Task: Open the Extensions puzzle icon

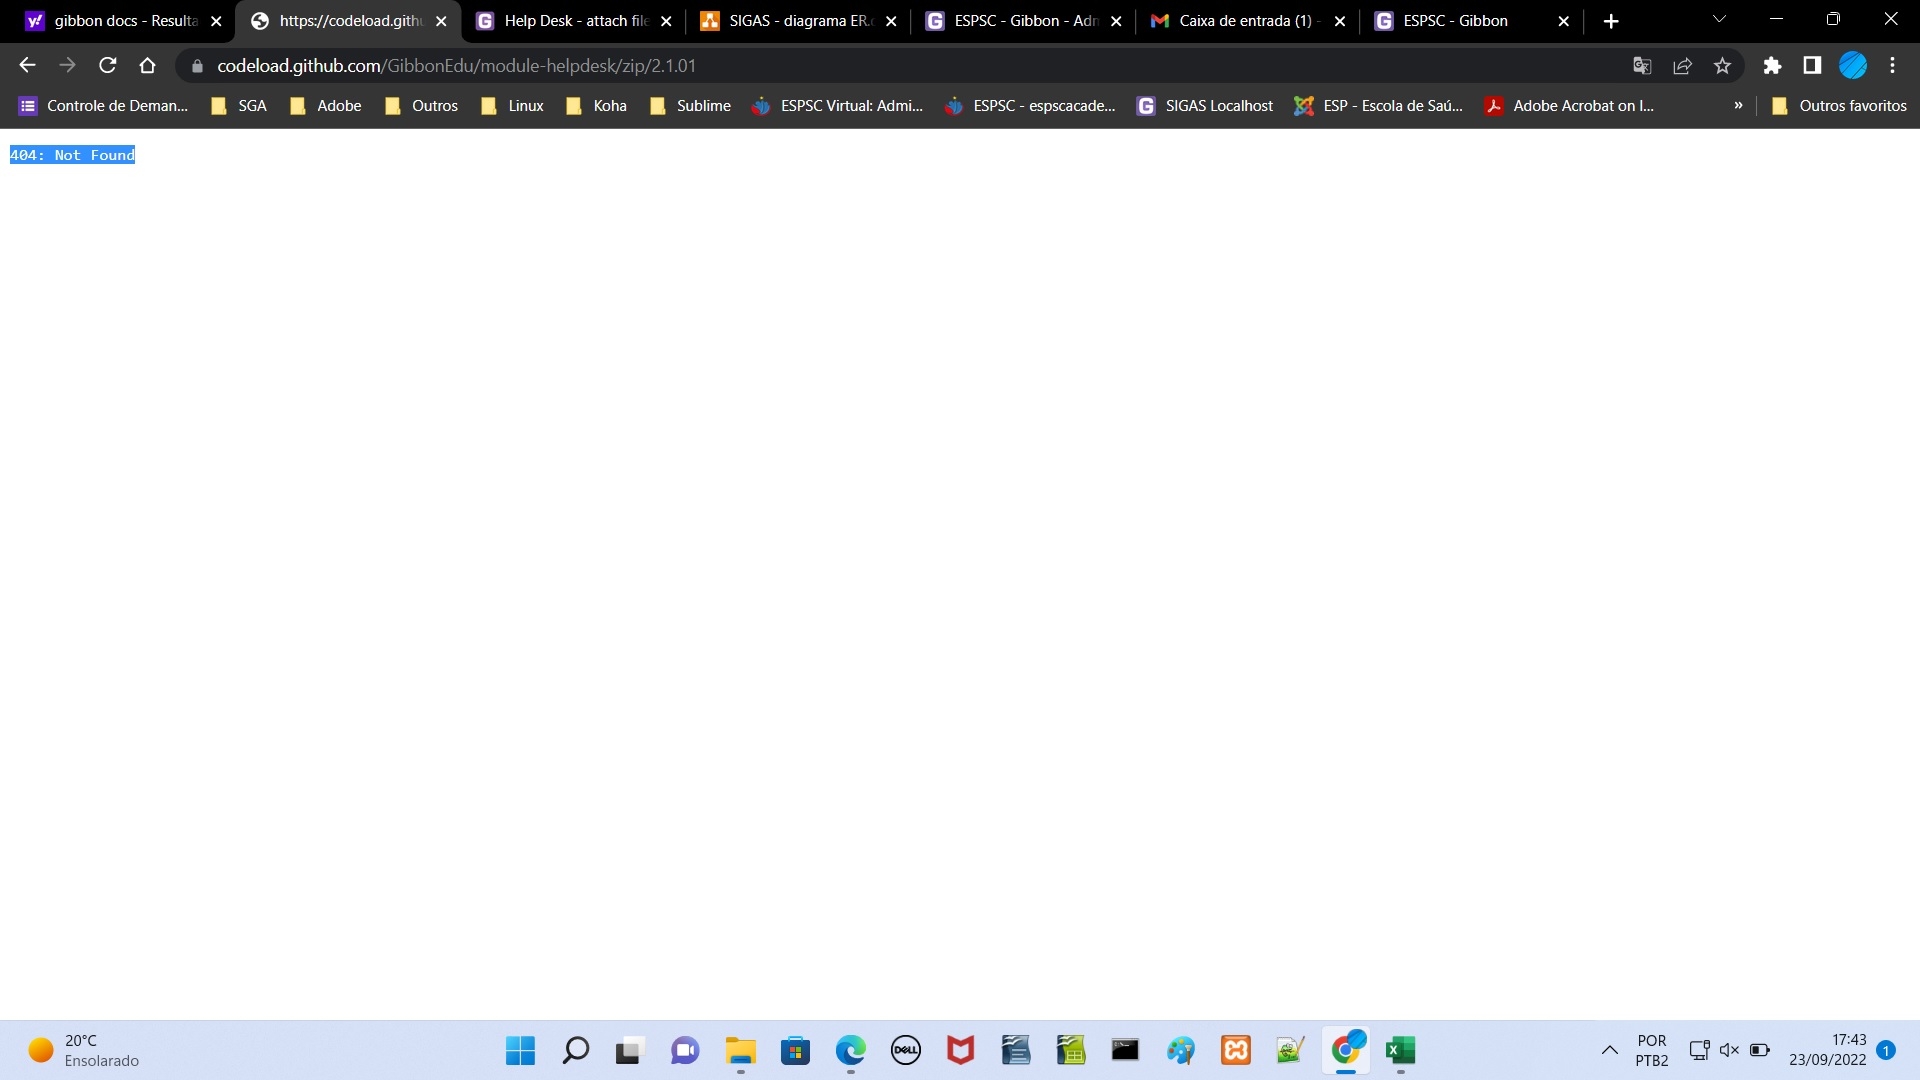Action: click(x=1772, y=66)
